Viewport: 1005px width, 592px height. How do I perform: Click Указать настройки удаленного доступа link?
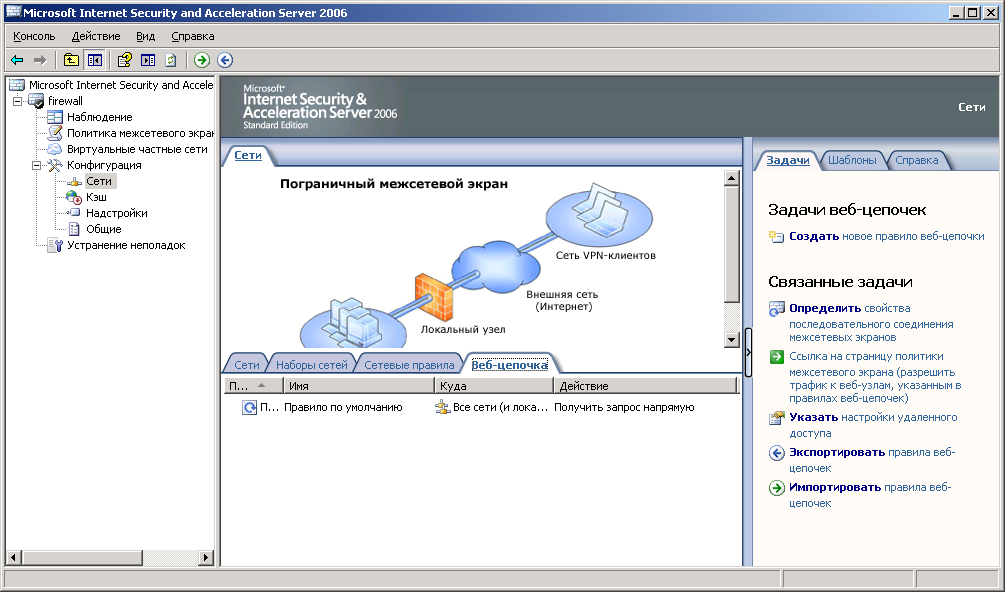tap(873, 425)
